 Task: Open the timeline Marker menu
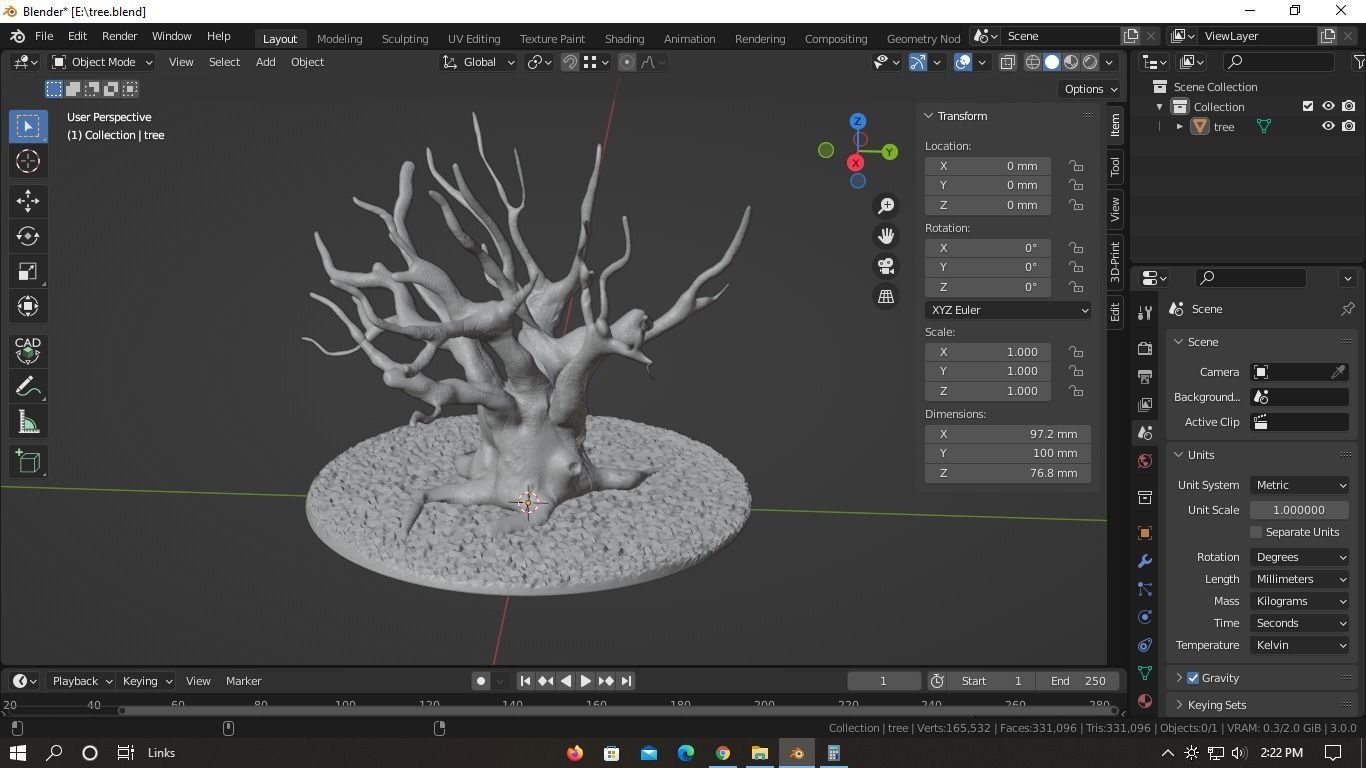point(243,681)
